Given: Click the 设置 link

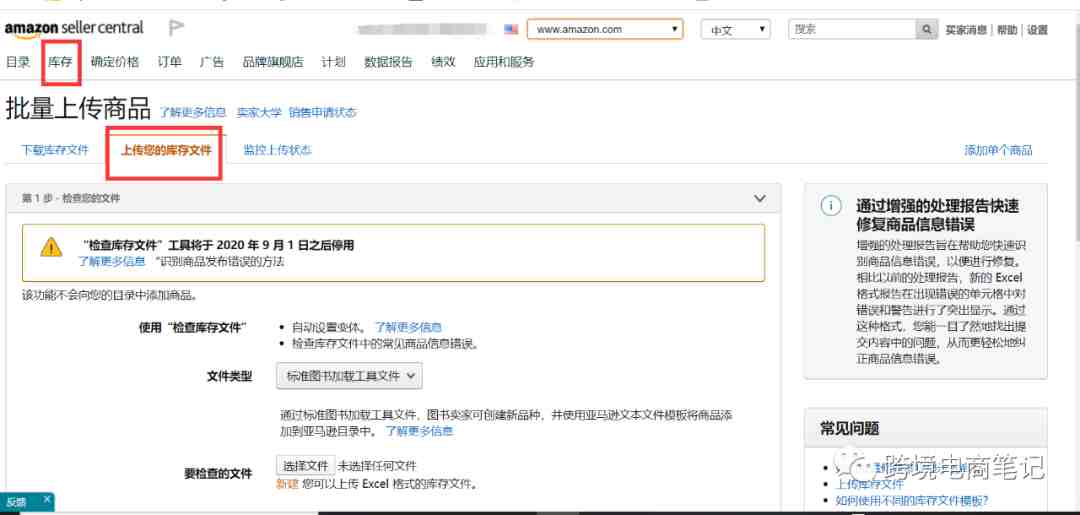Looking at the screenshot, I should point(1037,30).
